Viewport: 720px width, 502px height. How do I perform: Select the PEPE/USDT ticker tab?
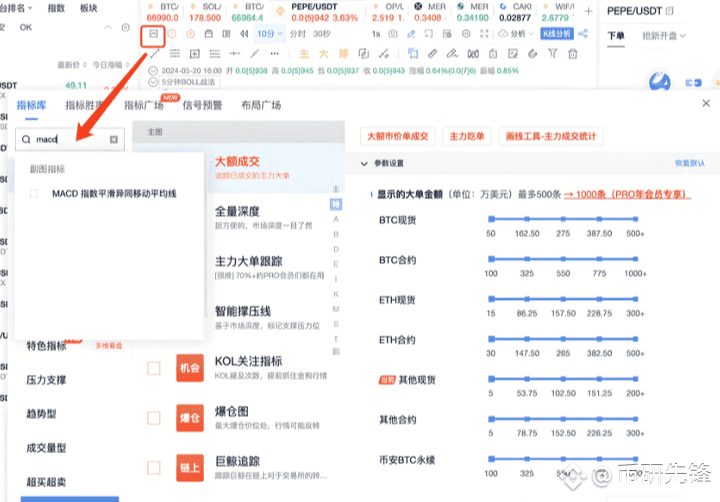click(x=319, y=12)
